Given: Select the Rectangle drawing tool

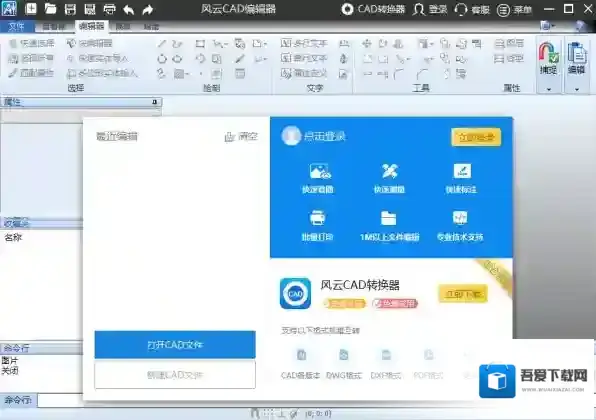Looking at the screenshot, I should tap(200, 44).
